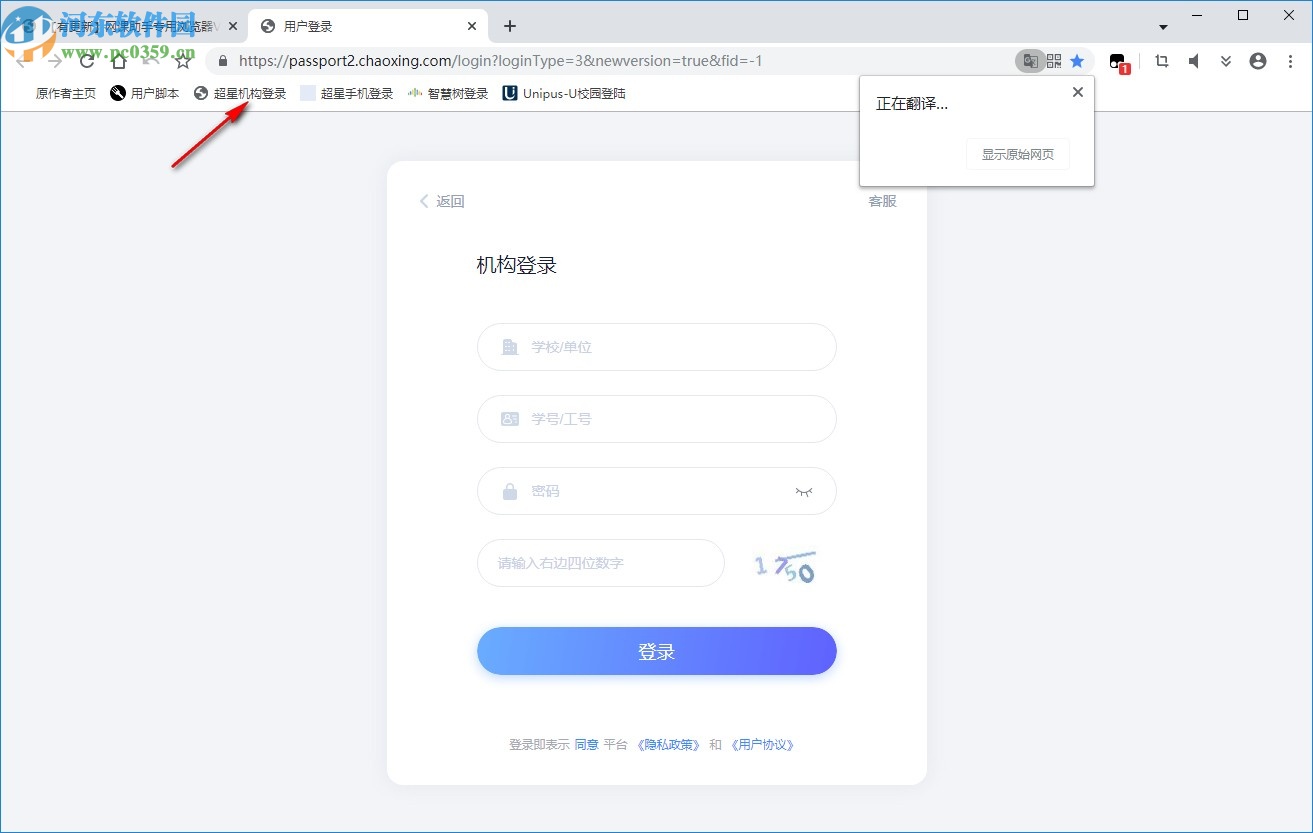Open the three-dot browser menu

click(1291, 61)
